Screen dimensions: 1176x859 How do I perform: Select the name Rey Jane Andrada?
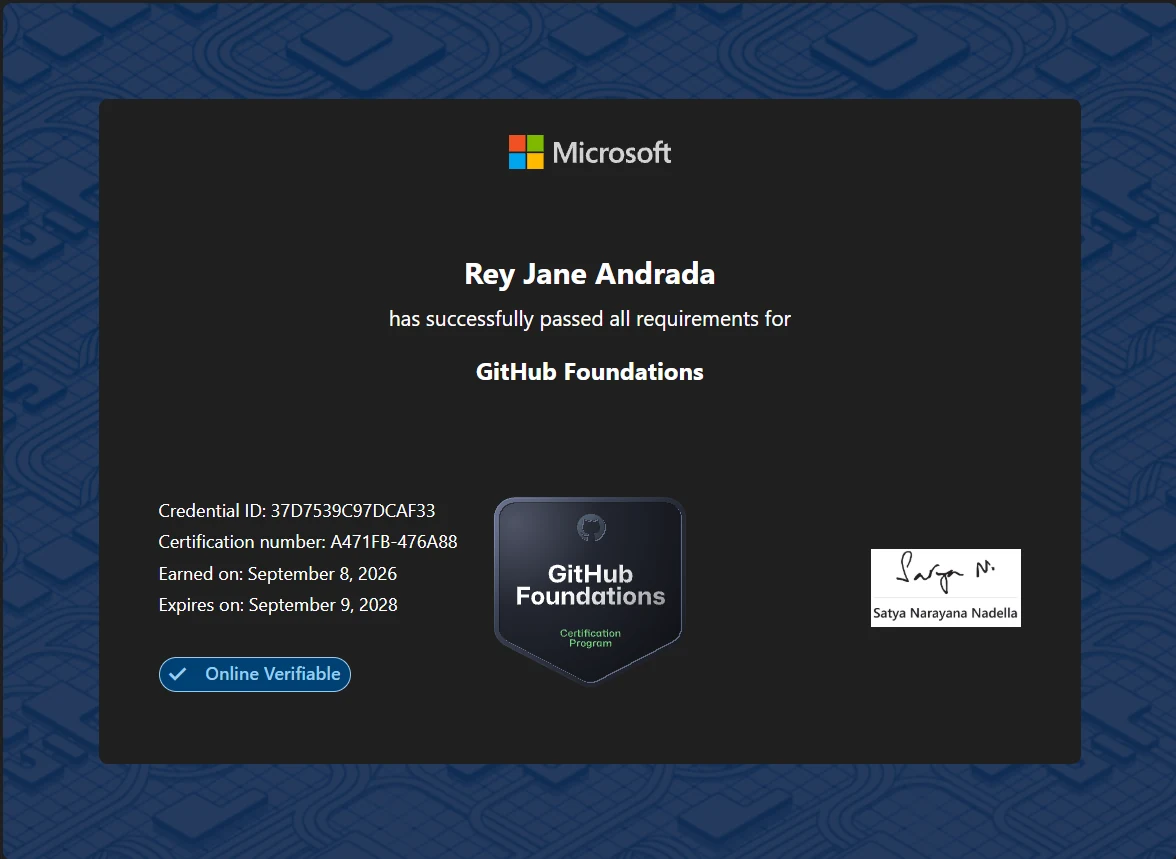(590, 275)
